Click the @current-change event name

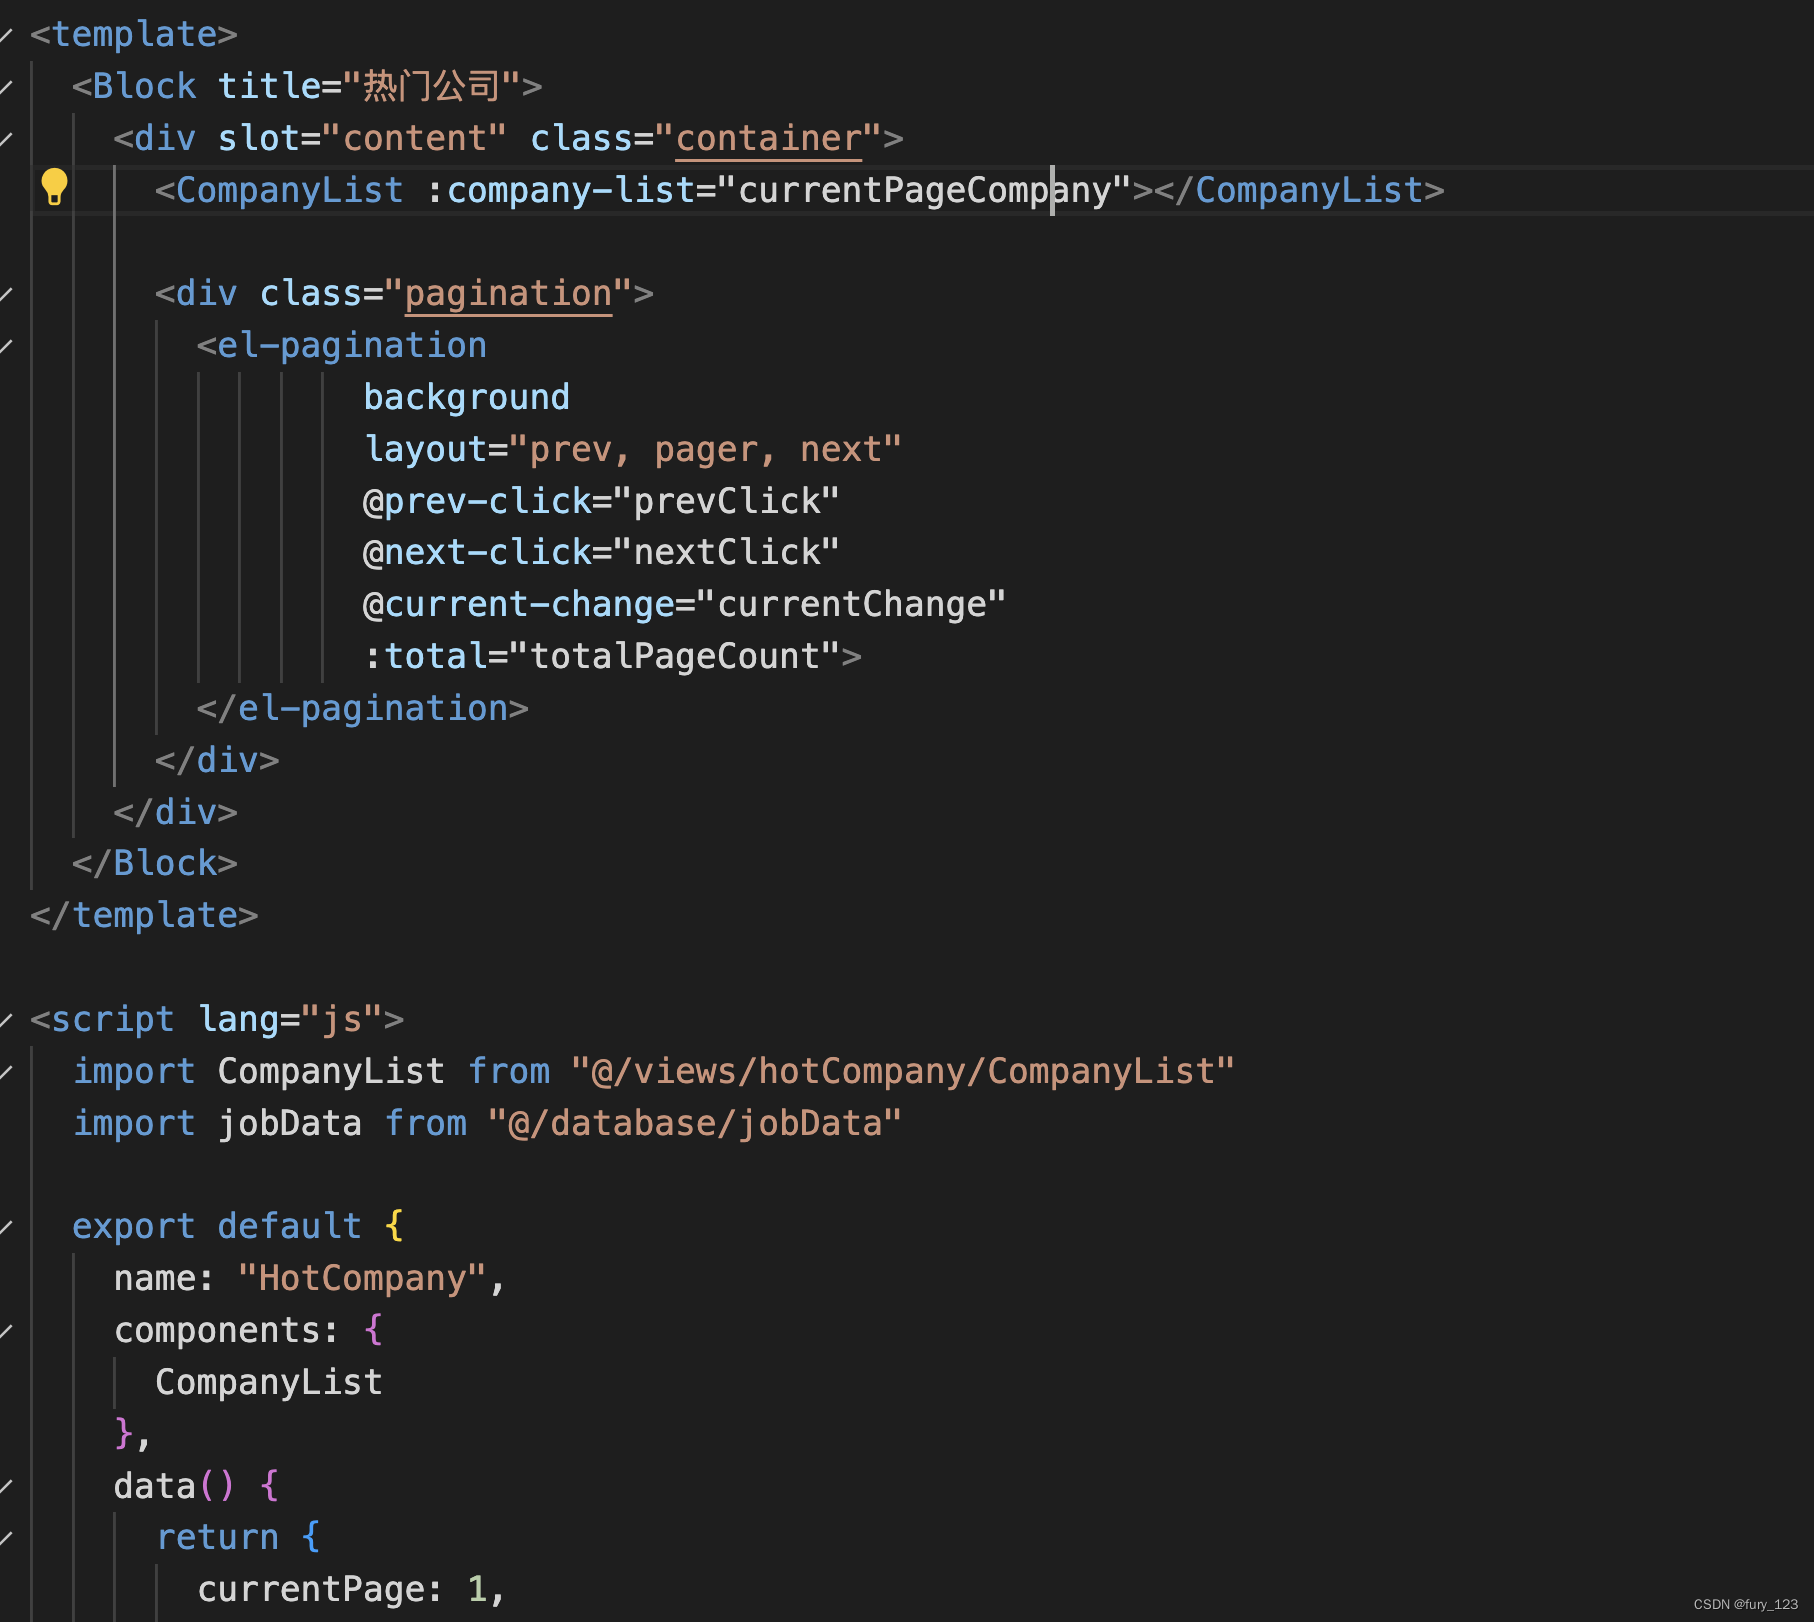pos(519,604)
